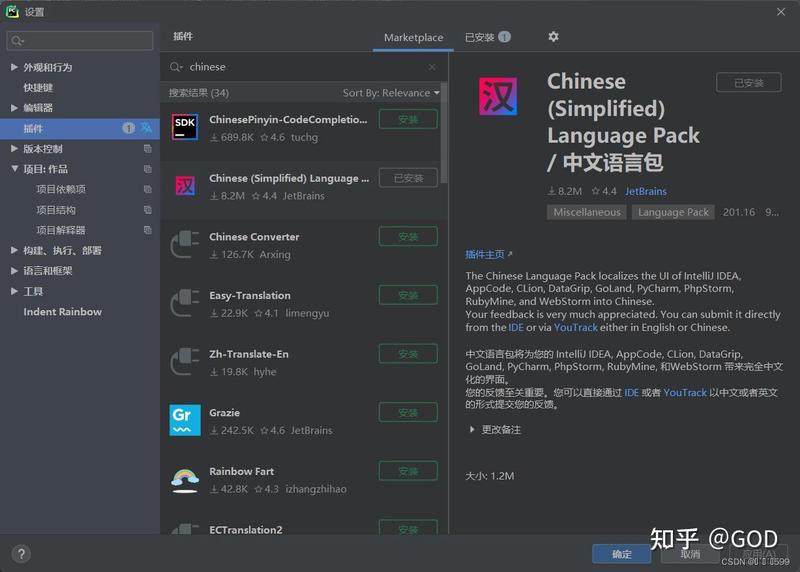The width and height of the screenshot is (800, 572).
Task: Click the copy icon beside 项目解释器
Action: 147,230
